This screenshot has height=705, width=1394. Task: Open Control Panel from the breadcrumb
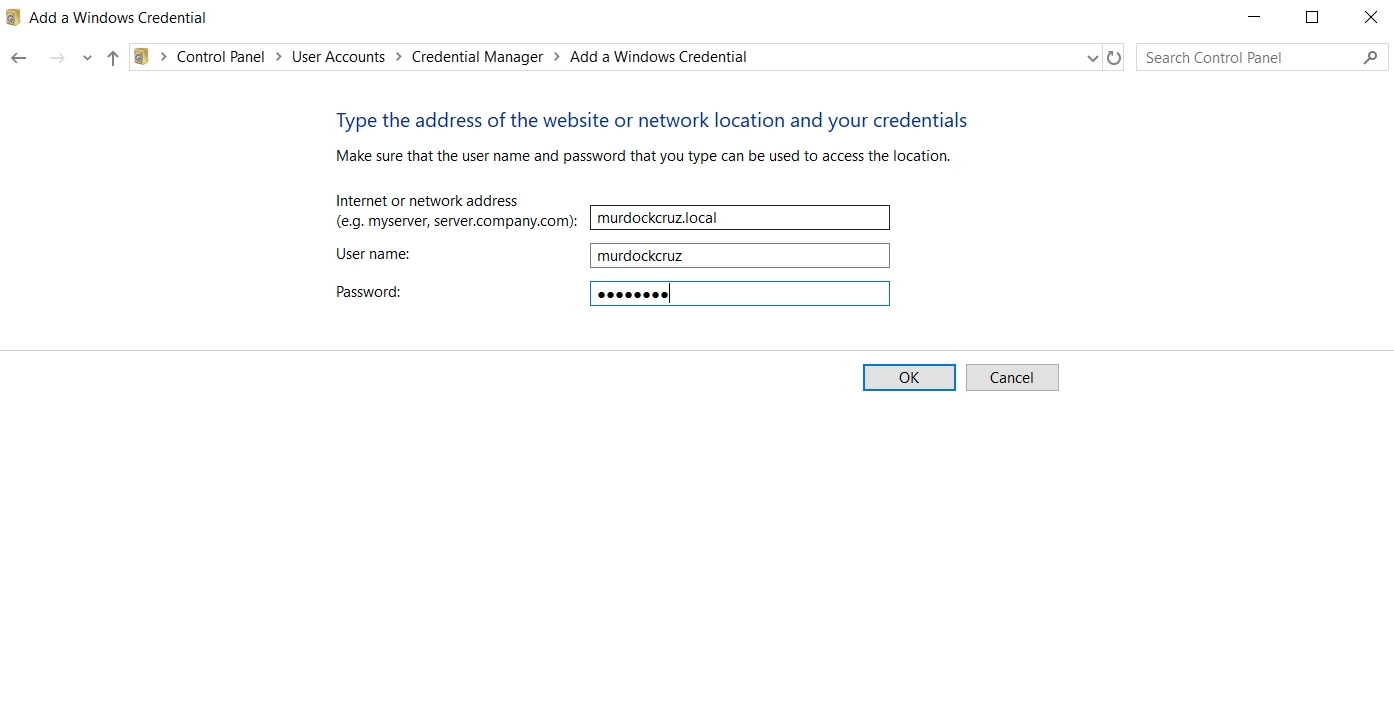(220, 57)
